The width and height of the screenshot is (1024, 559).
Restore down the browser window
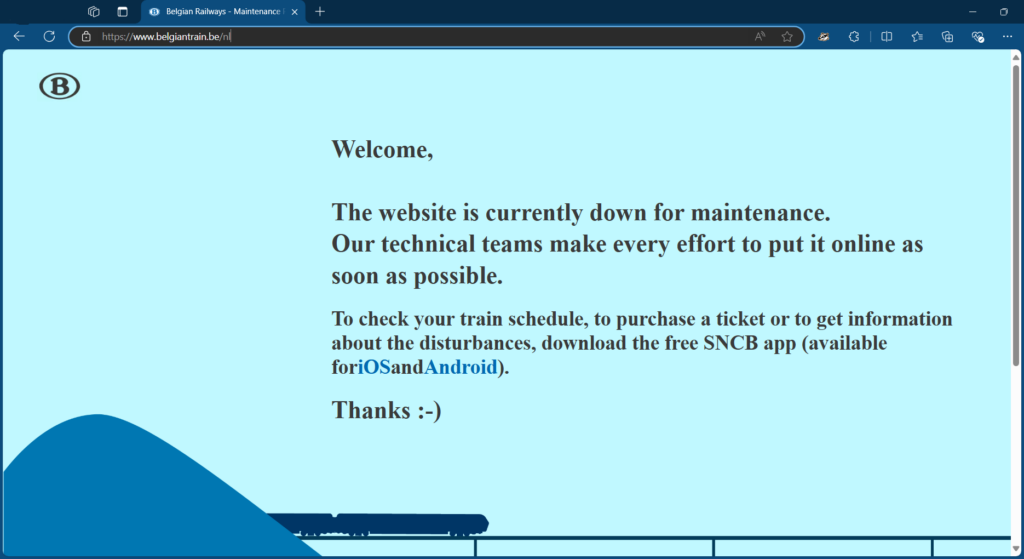1004,12
